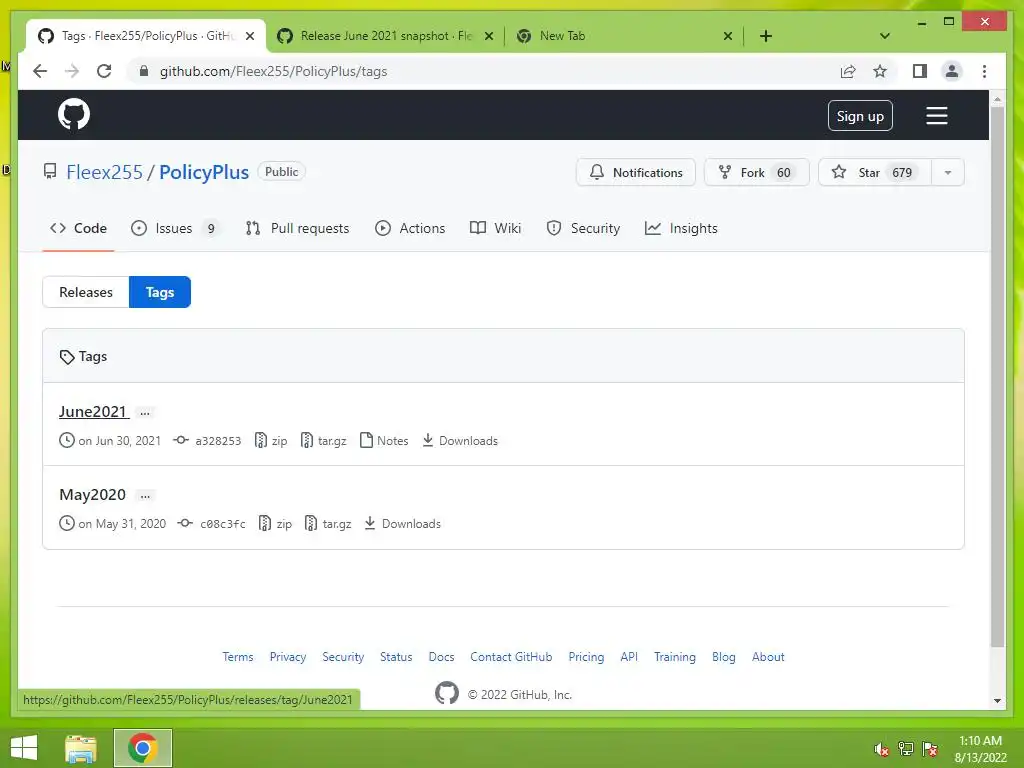Select the Tags view button

(x=160, y=292)
